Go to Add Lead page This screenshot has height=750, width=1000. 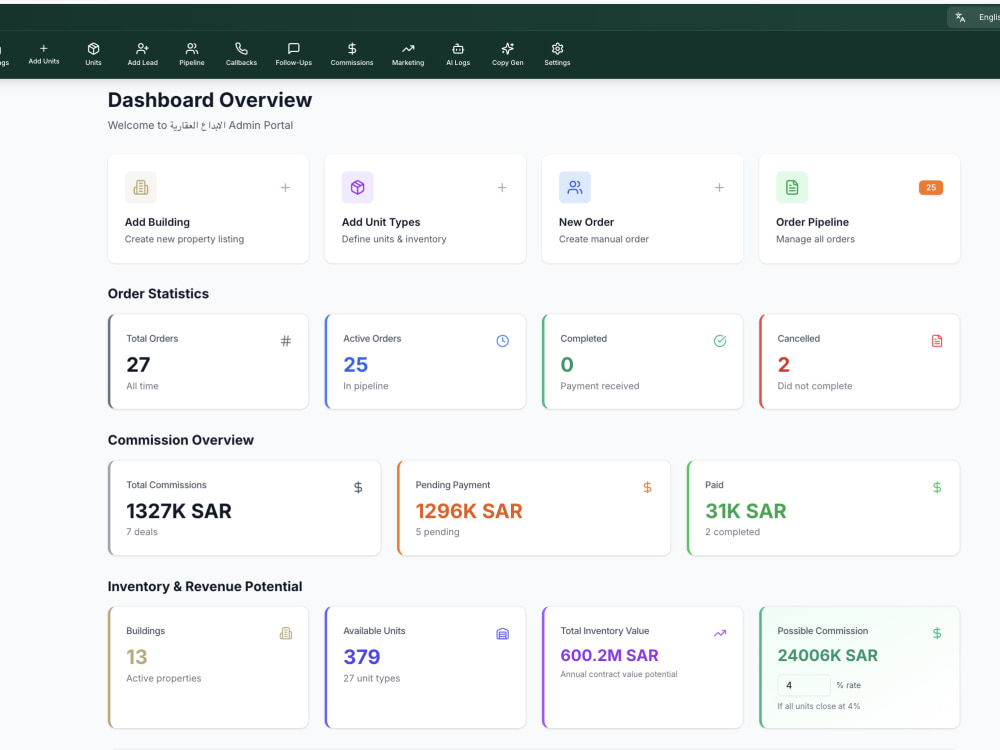coord(142,54)
